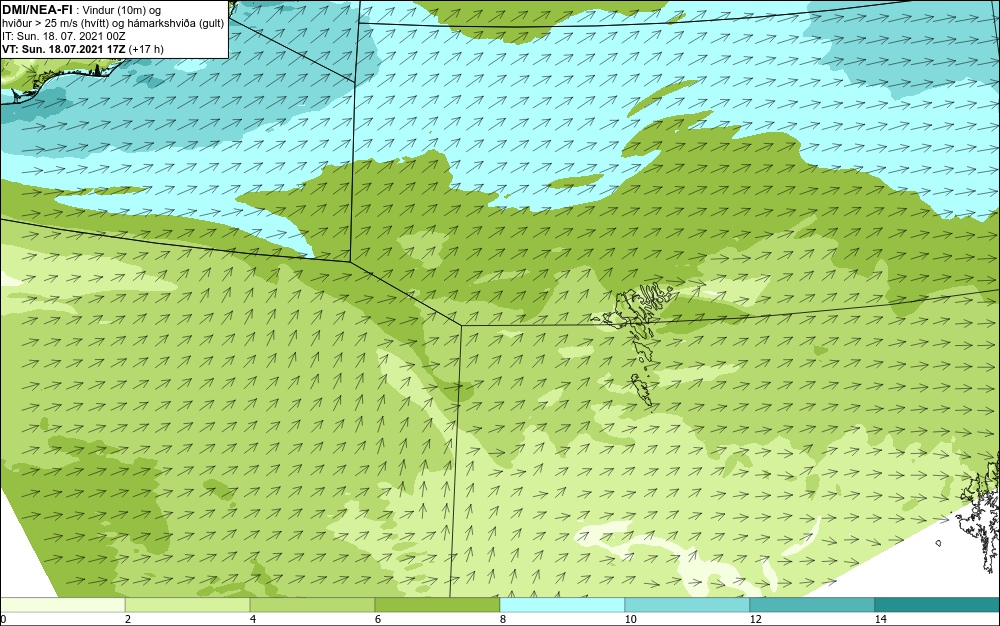The image size is (1000, 626).
Task: Click the legend scale label '4'
Action: click(253, 619)
